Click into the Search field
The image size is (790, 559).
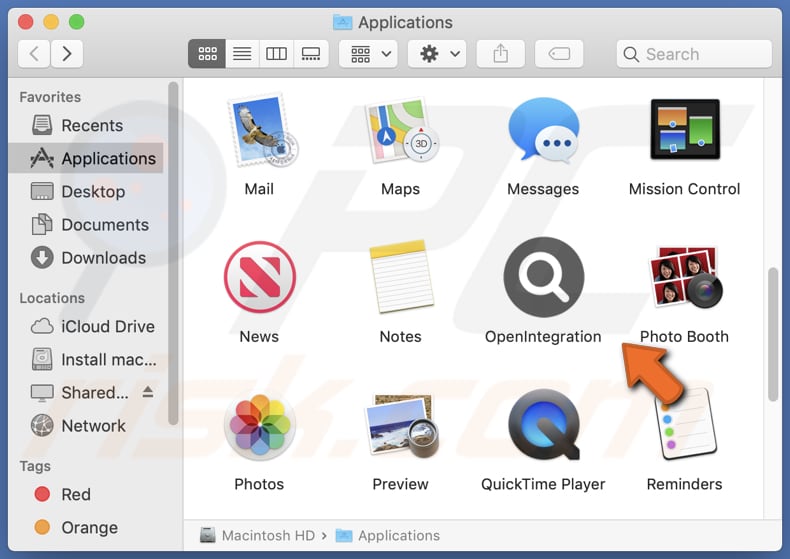pyautogui.click(x=694, y=53)
